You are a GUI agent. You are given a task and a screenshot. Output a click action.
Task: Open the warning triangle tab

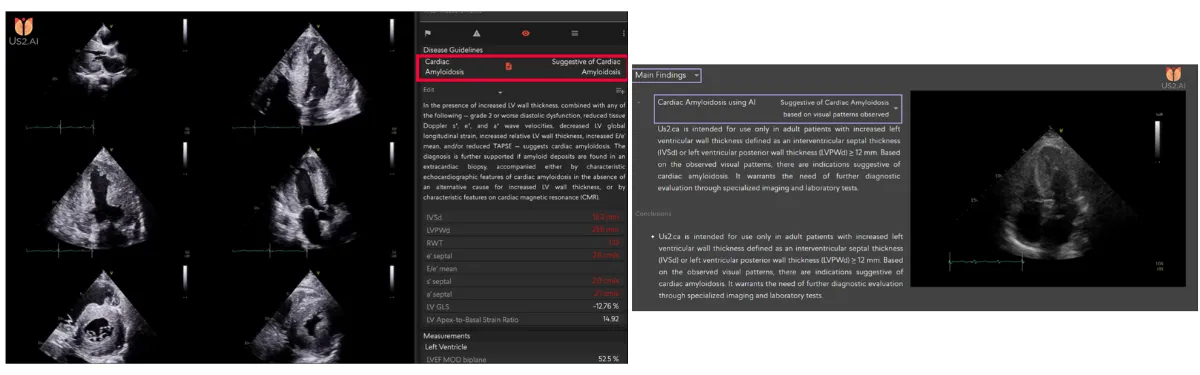tap(476, 34)
